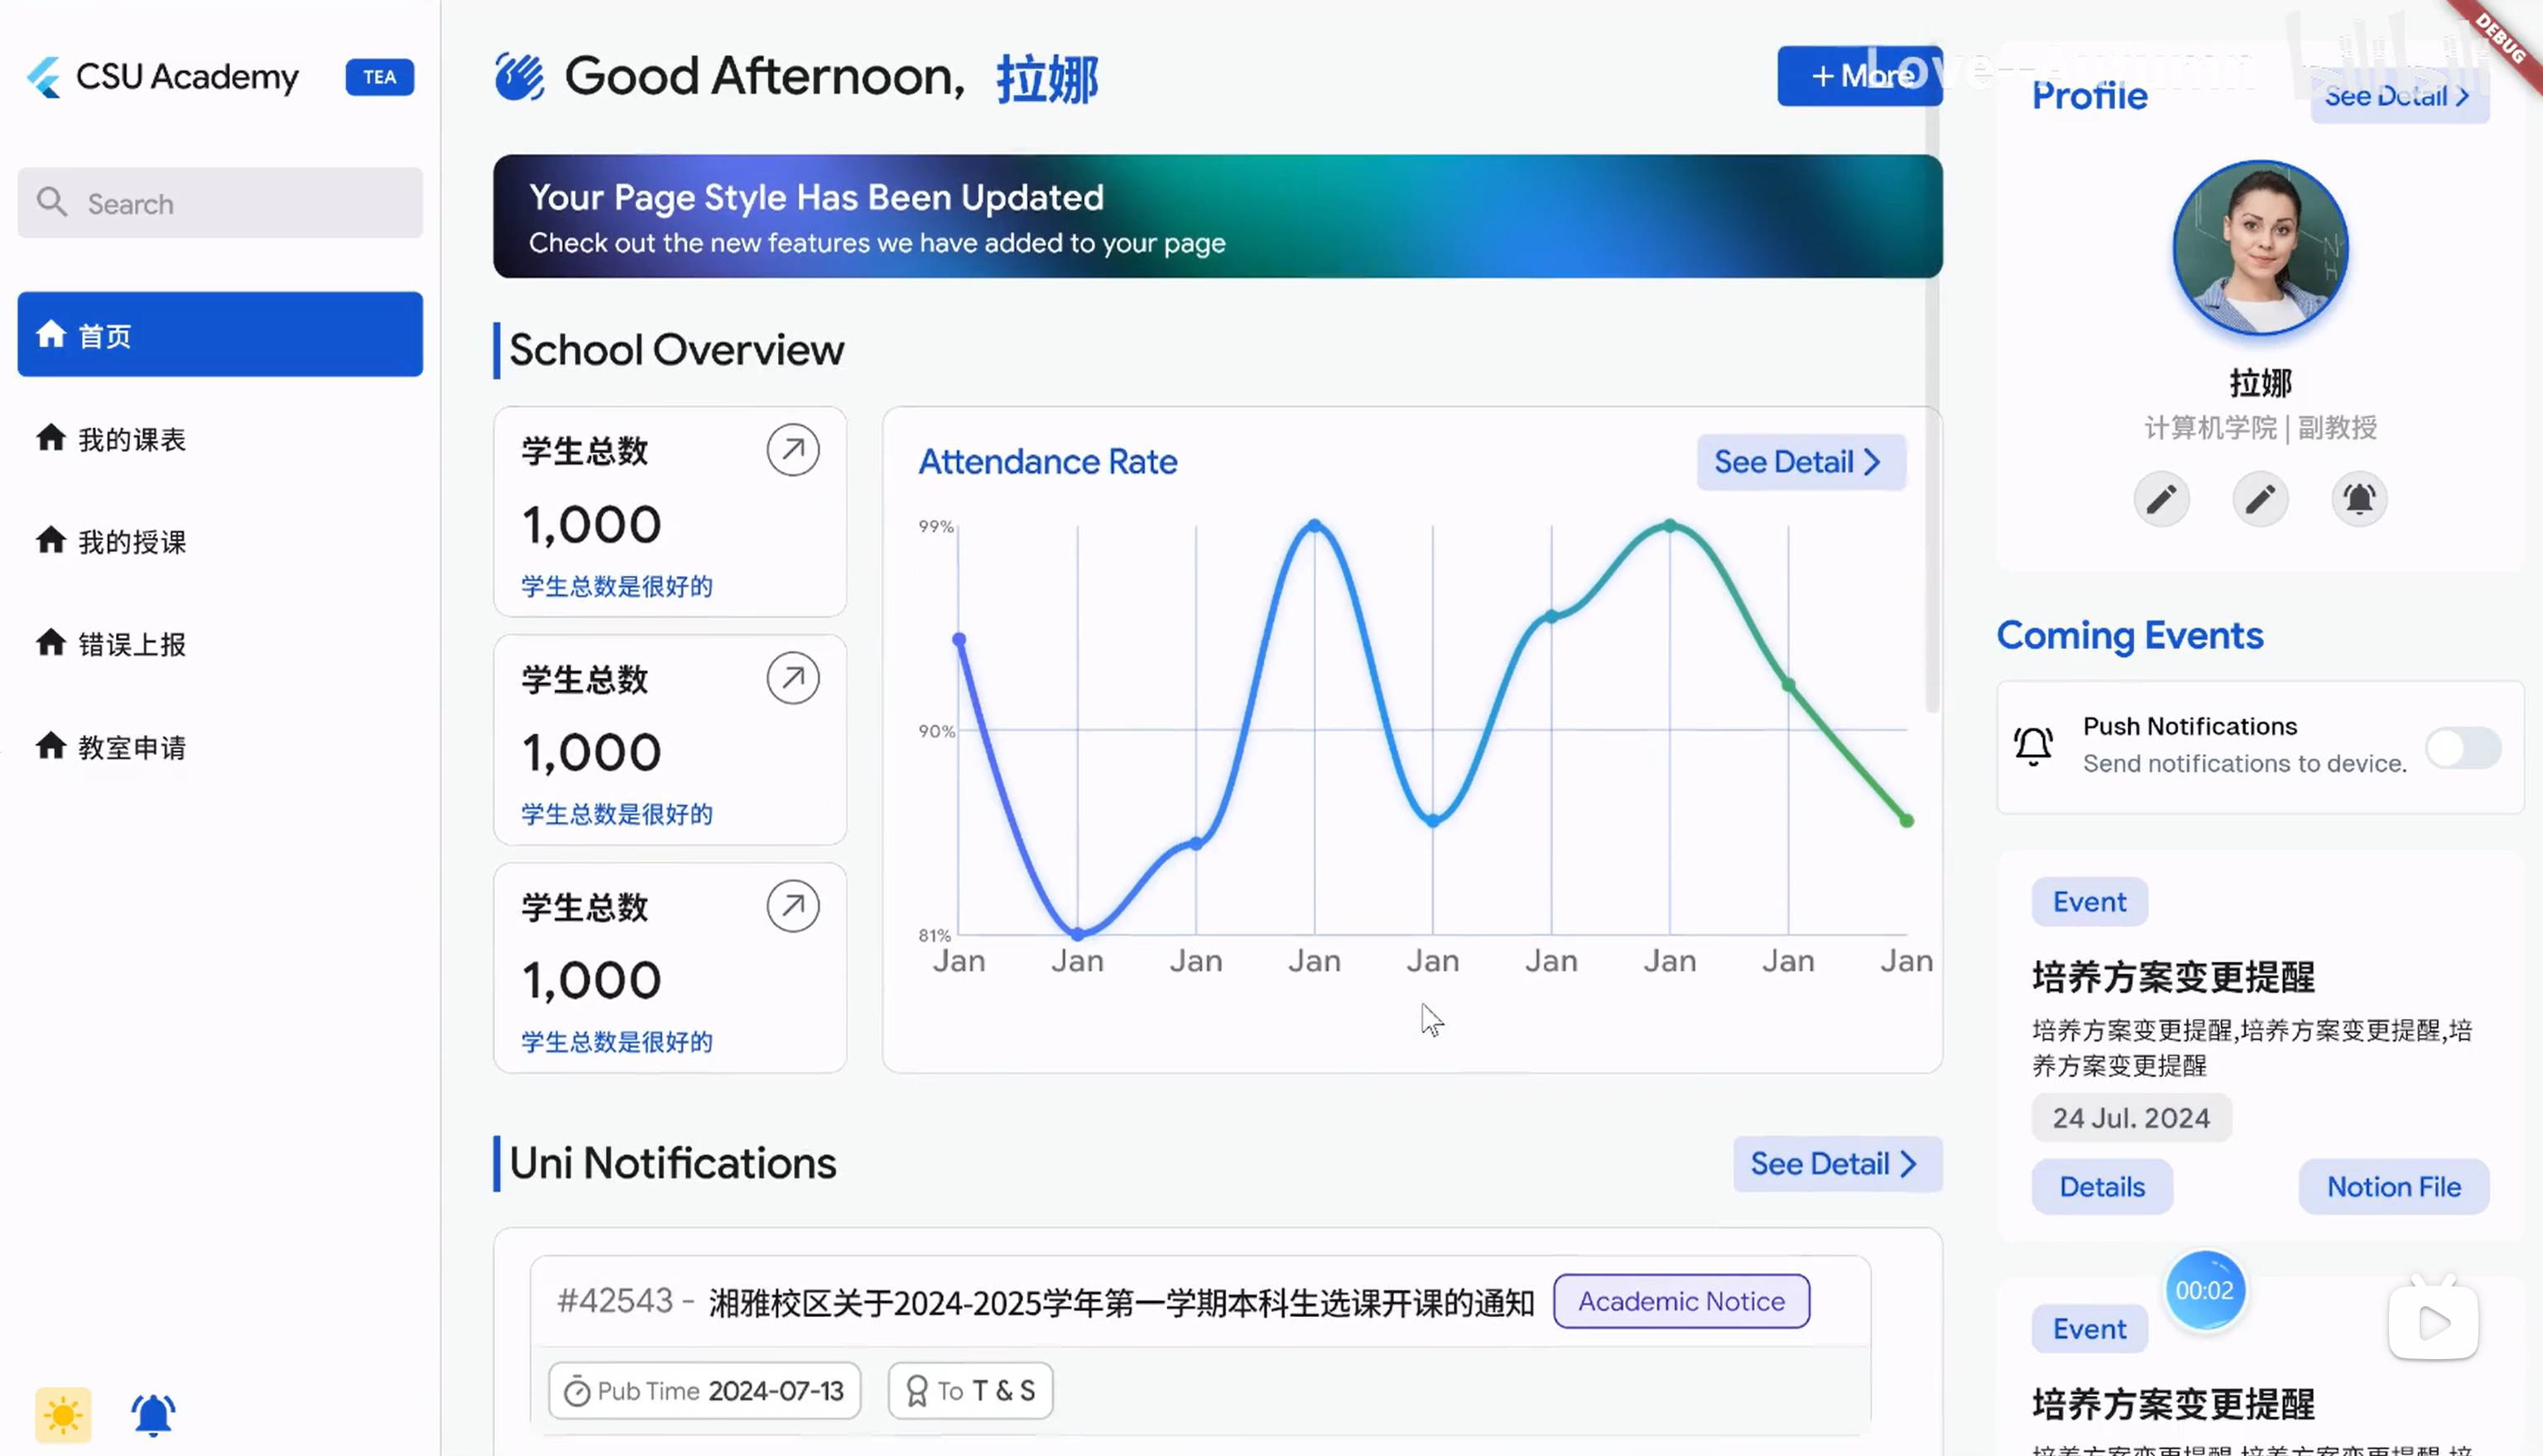Toggle the Push Notifications switch
The image size is (2543, 1456).
(x=2464, y=747)
